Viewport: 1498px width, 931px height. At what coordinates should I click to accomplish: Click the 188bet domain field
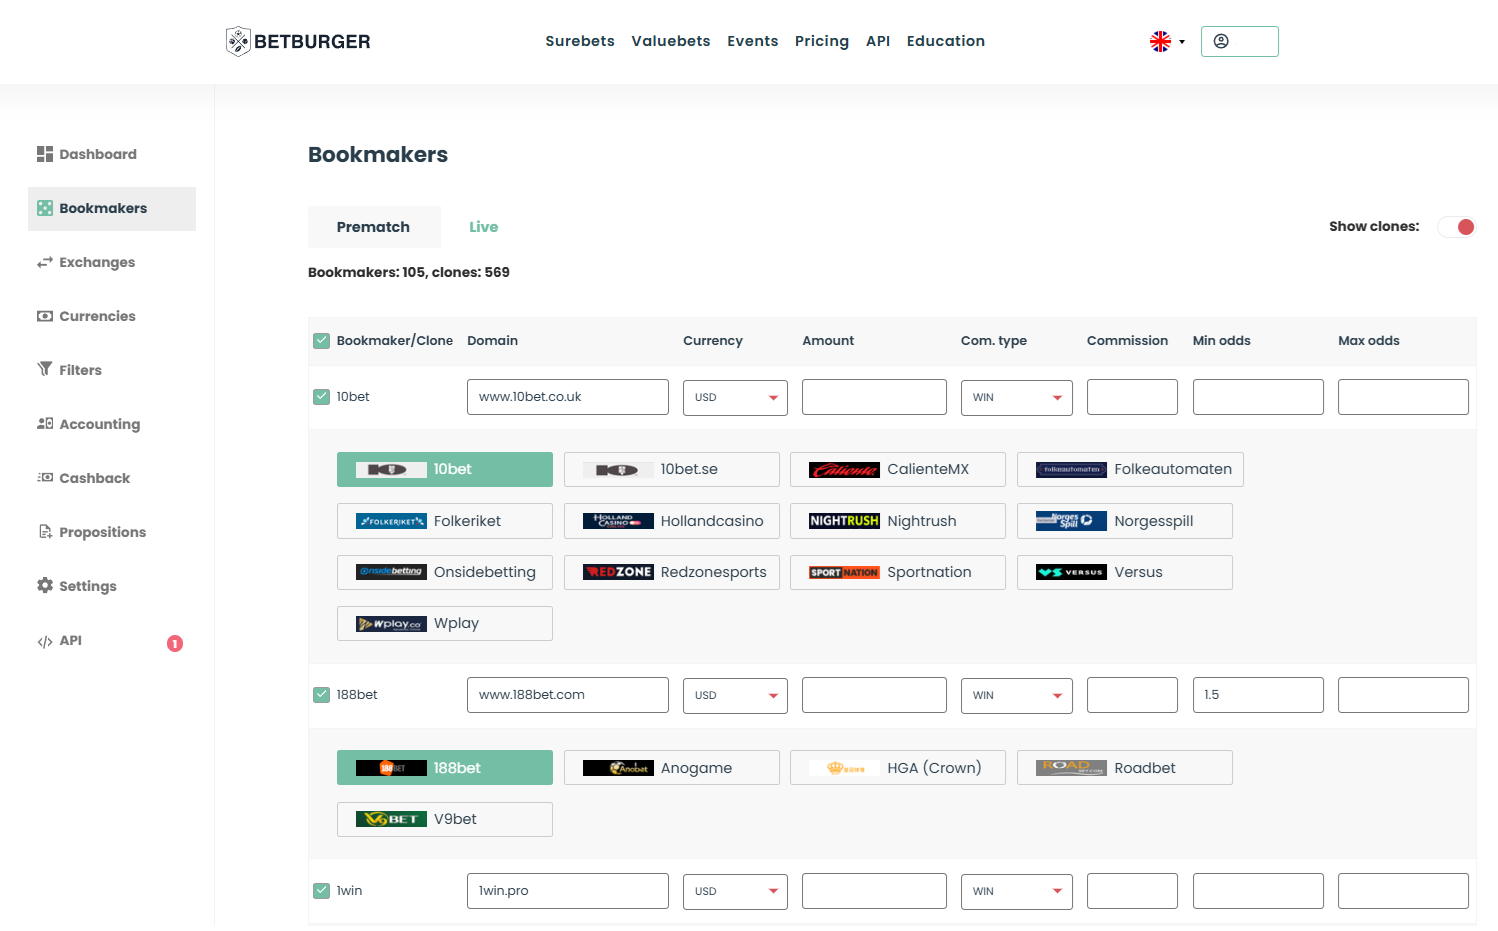pyautogui.click(x=568, y=695)
